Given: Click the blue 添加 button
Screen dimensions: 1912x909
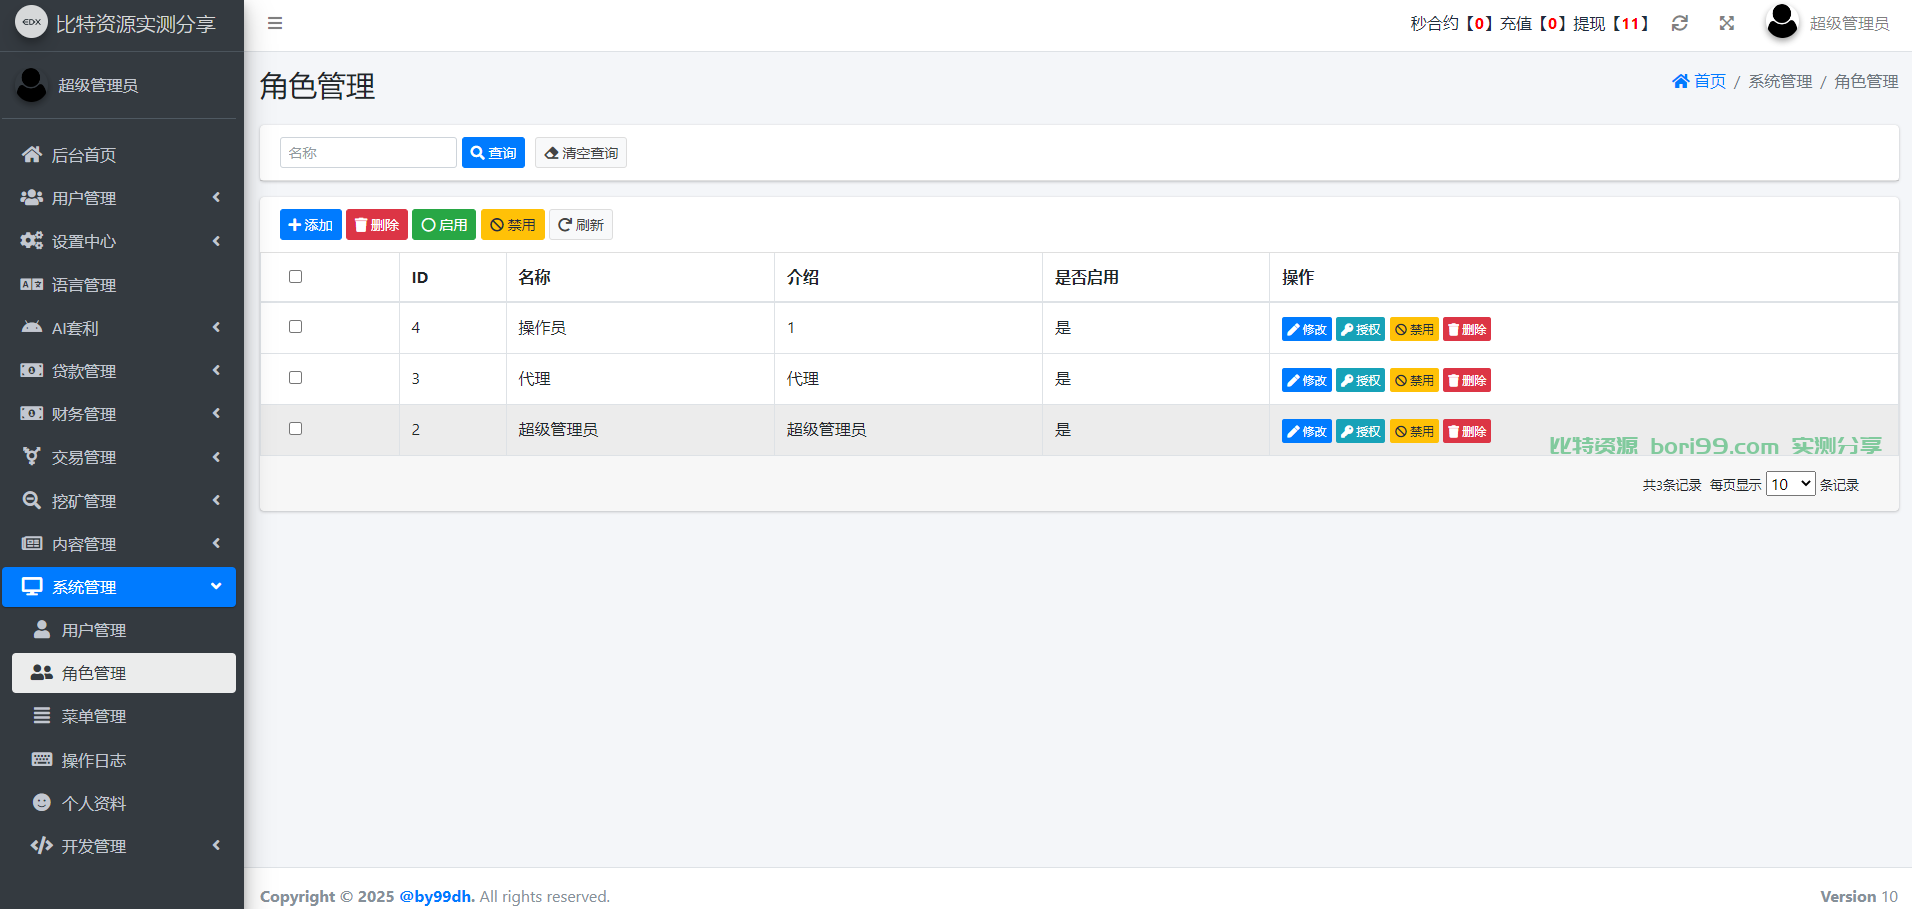Looking at the screenshot, I should pyautogui.click(x=311, y=225).
